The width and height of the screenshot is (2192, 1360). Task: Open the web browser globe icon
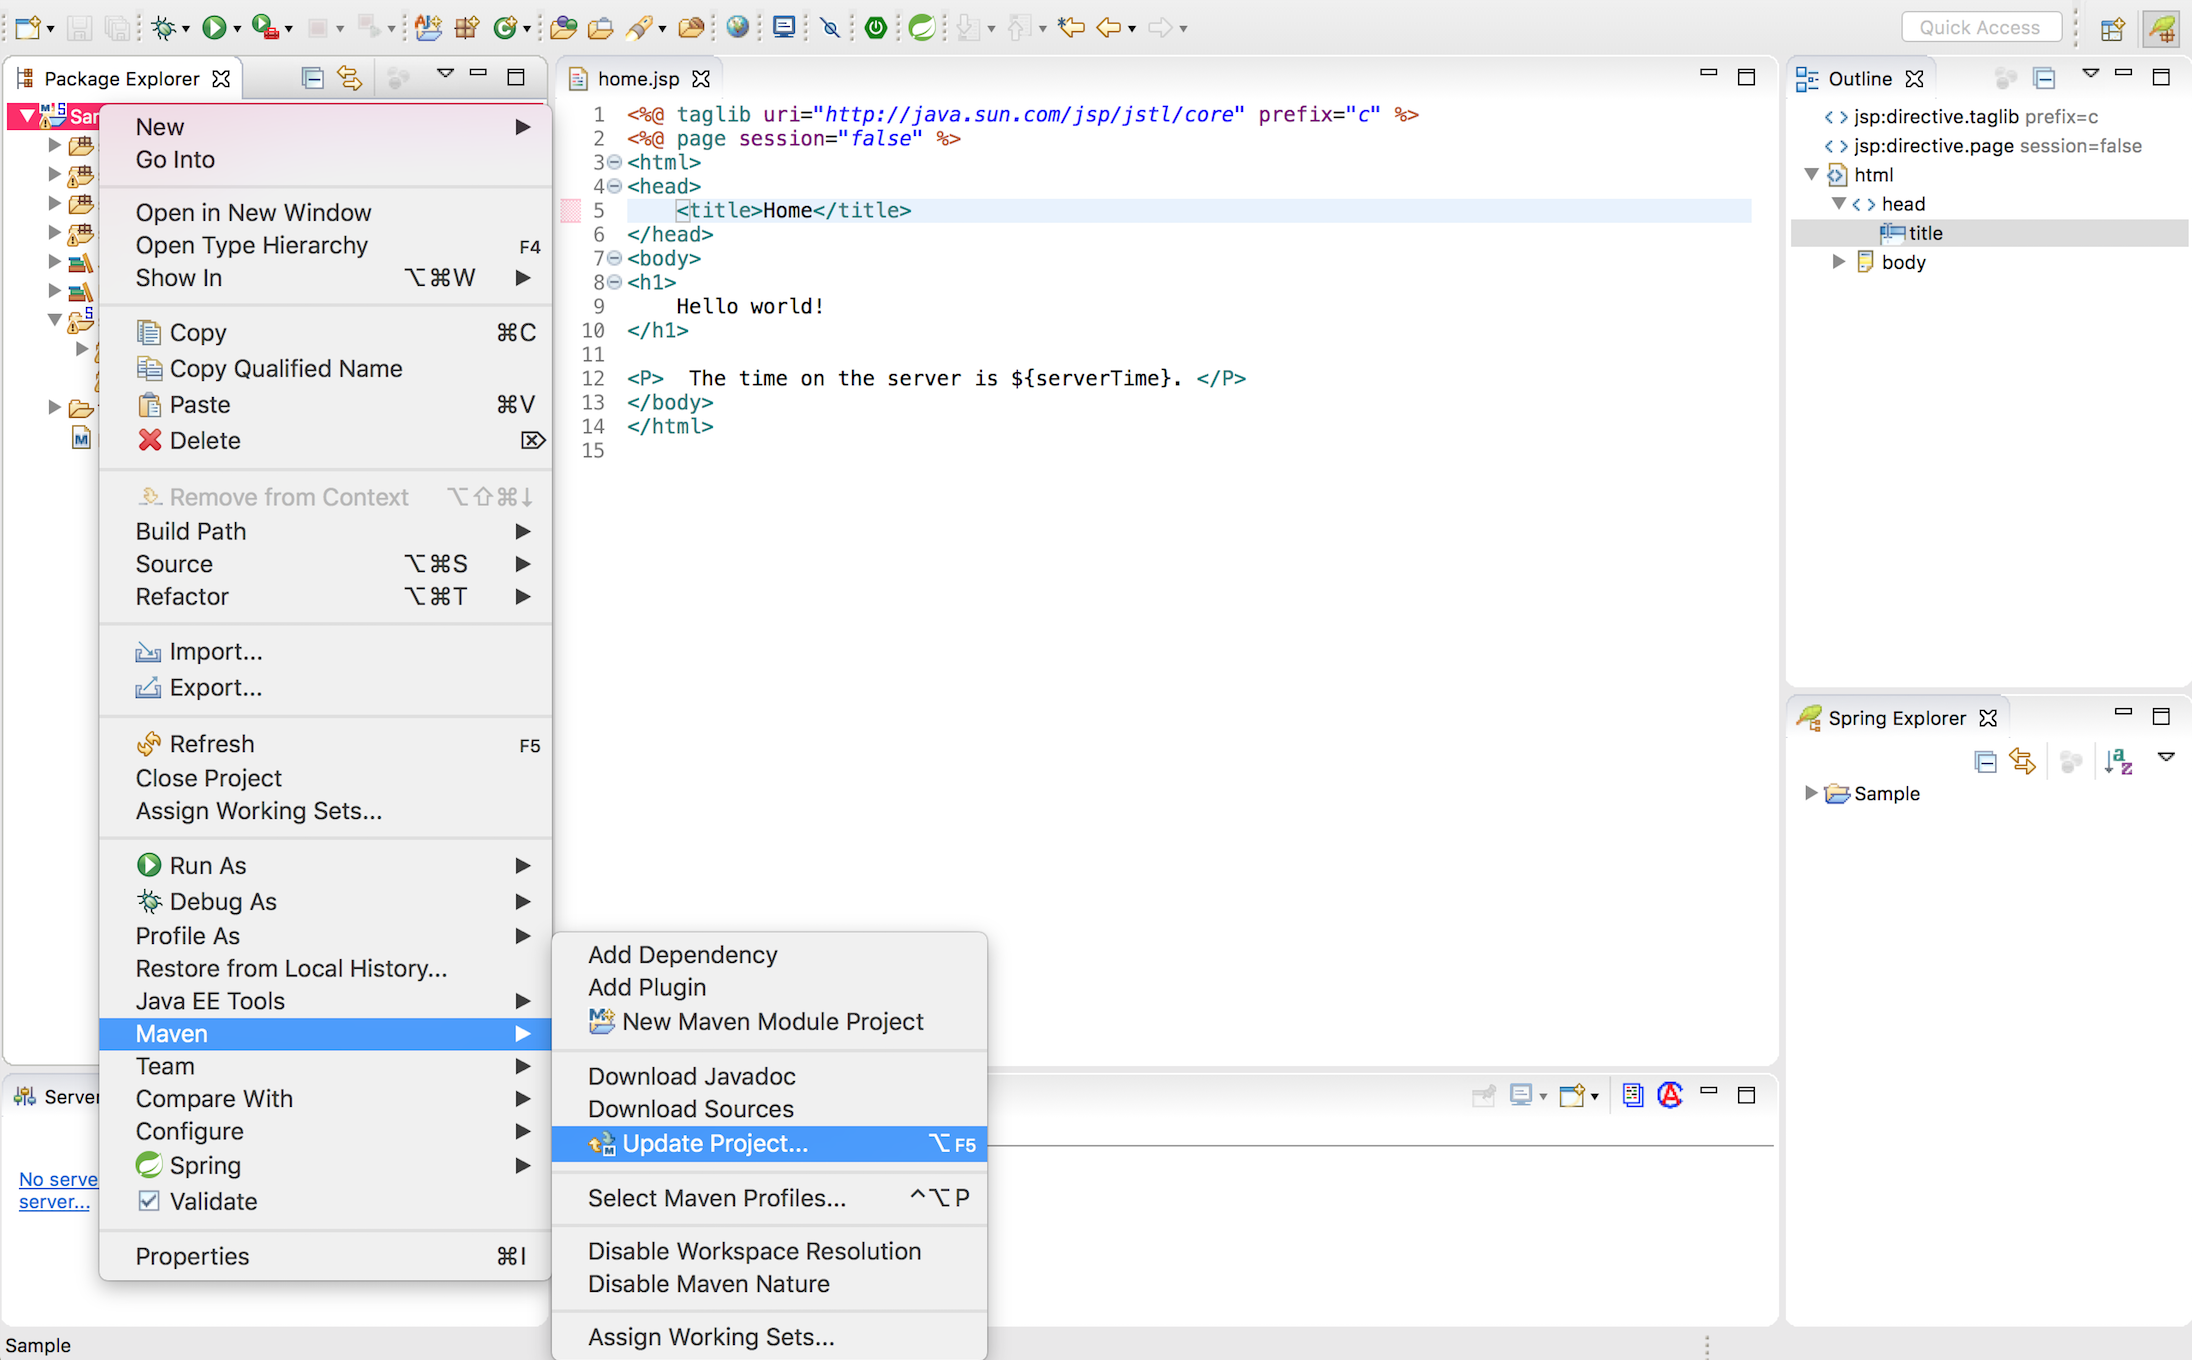[737, 27]
